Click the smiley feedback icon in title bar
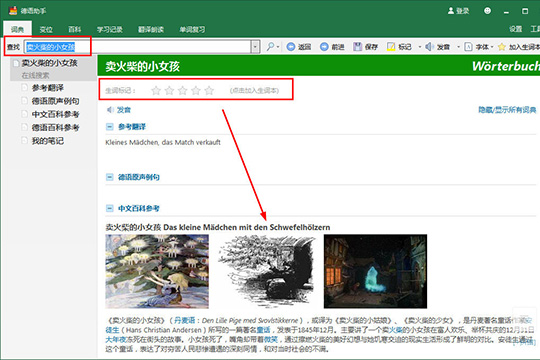This screenshot has height=360, width=540. pos(487,11)
